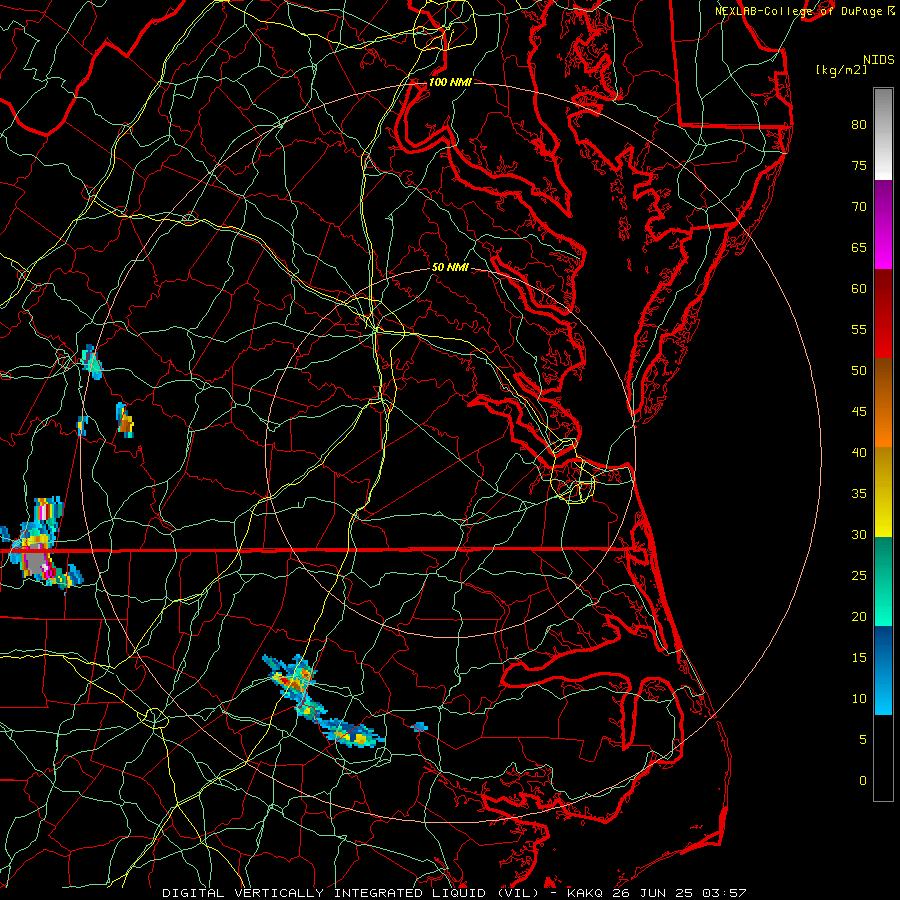Click the 45 value on the scale
Viewport: 900px width, 900px height.
coord(859,412)
